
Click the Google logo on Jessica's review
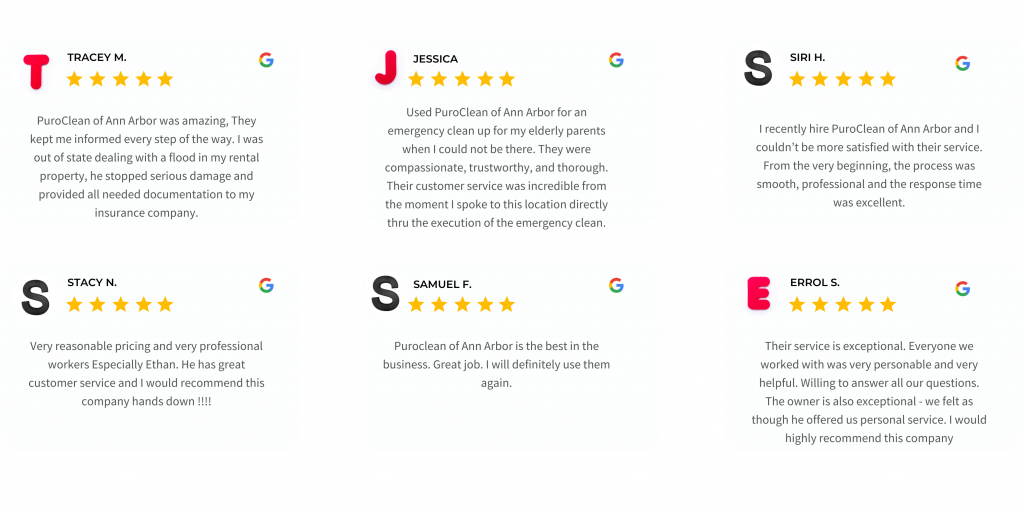616,60
